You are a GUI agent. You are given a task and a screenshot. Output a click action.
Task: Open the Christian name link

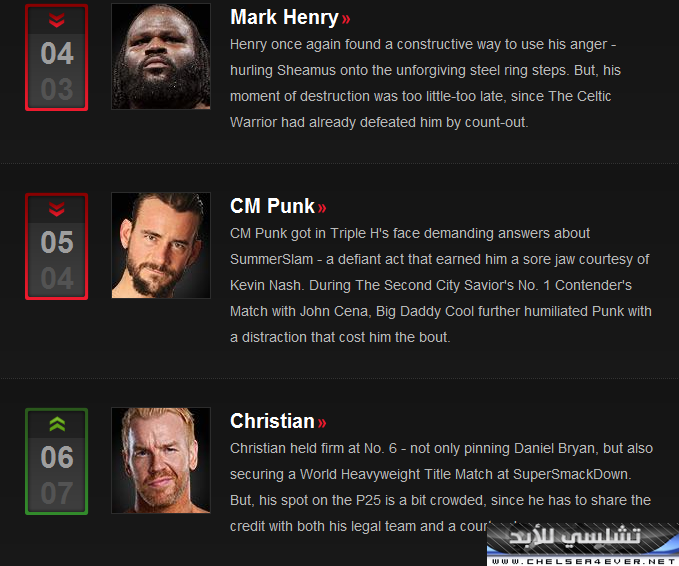pyautogui.click(x=272, y=421)
